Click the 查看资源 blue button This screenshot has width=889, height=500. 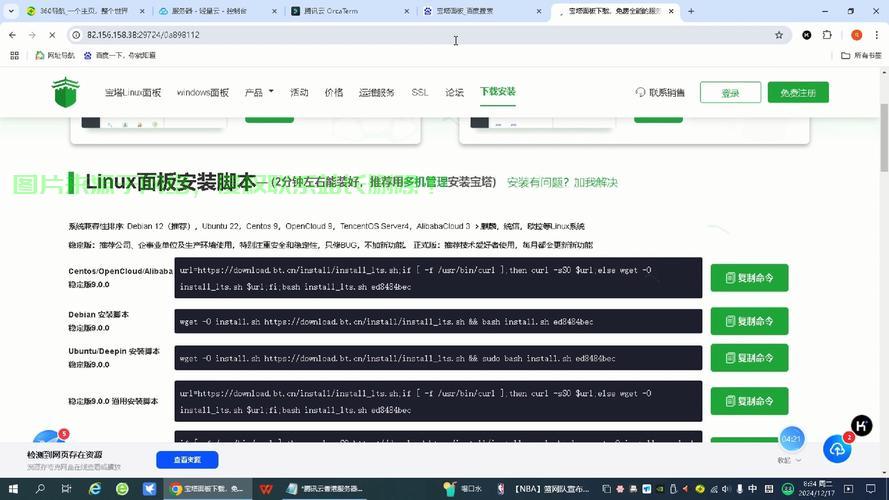[x=187, y=460]
